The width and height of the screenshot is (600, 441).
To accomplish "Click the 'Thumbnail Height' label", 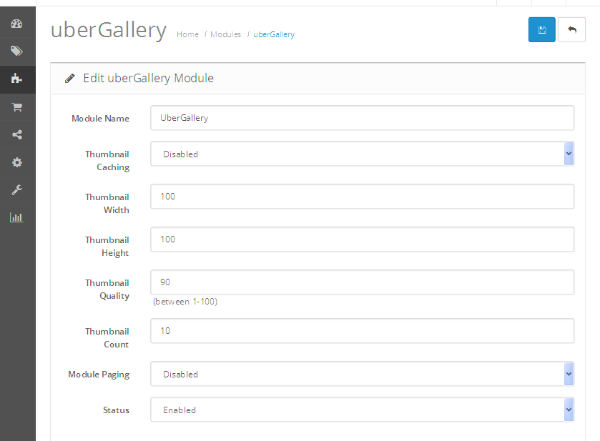I will [107, 247].
